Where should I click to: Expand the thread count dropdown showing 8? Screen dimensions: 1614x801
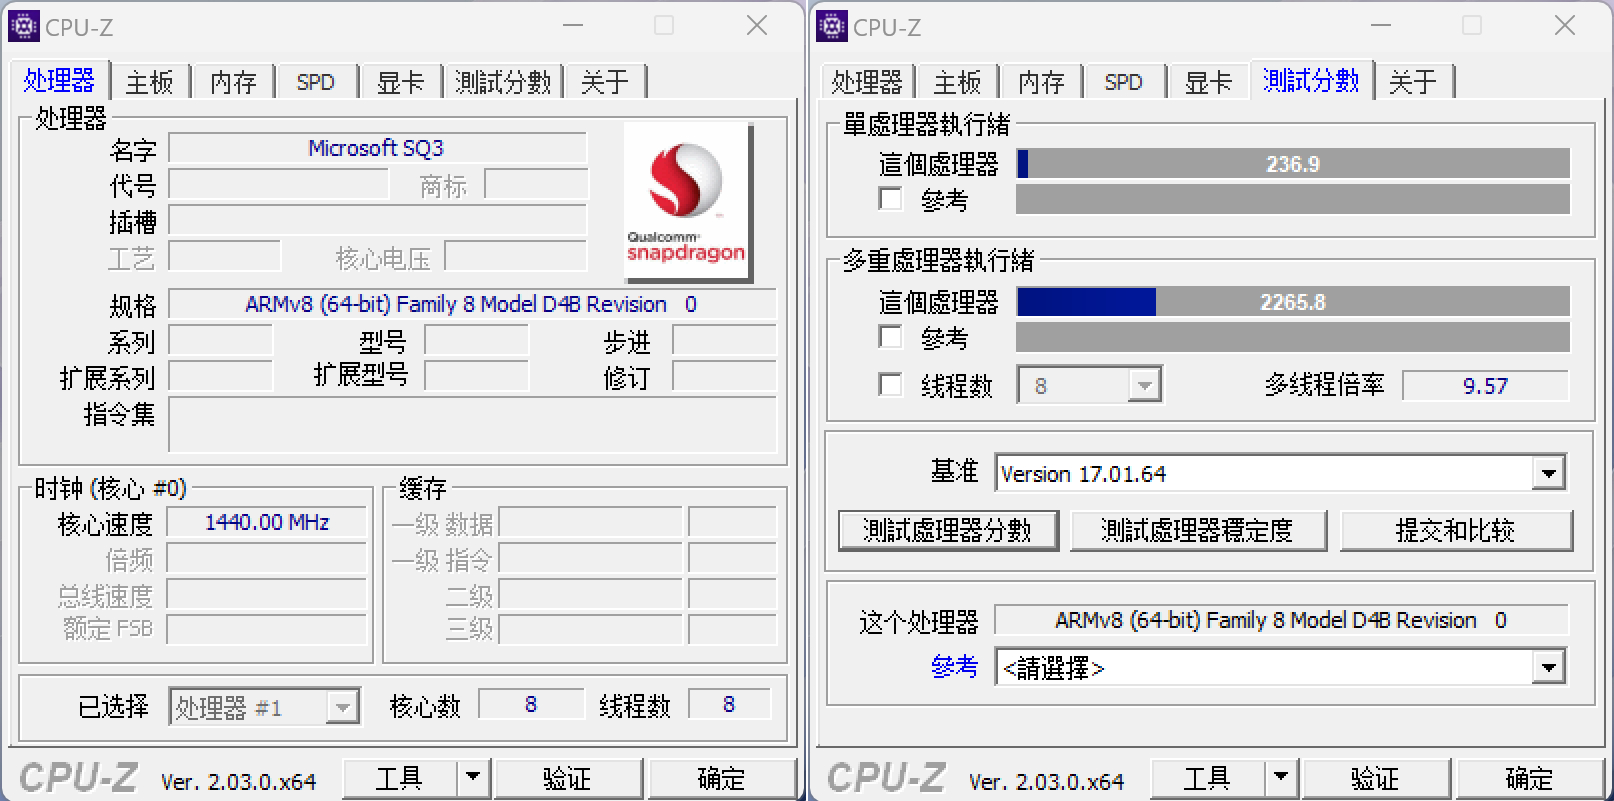(1143, 385)
